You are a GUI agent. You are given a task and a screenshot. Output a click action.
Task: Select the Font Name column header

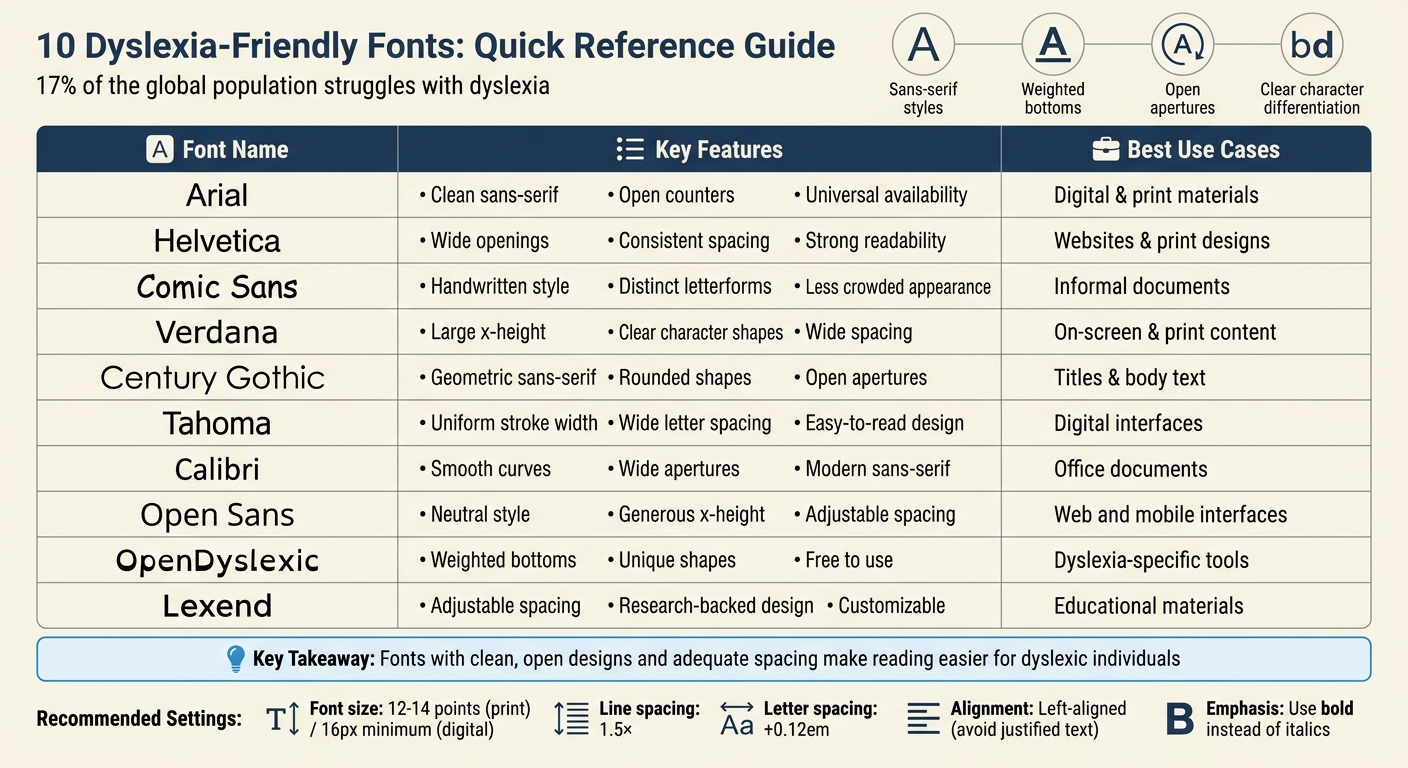[x=217, y=149]
